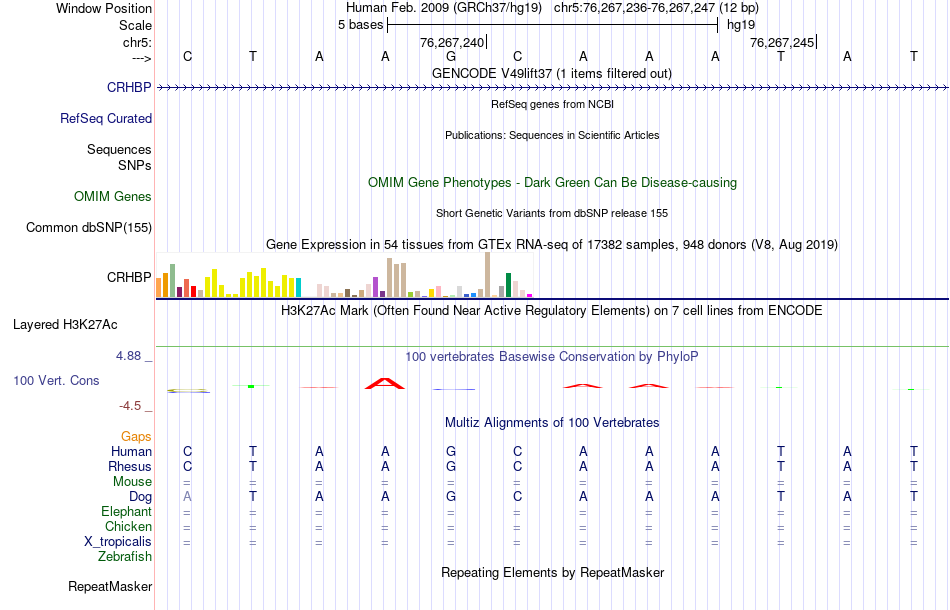Click 'Repeating Elements by RepeatMasker' title
Viewport: 950px width, 610px height.
point(553,572)
